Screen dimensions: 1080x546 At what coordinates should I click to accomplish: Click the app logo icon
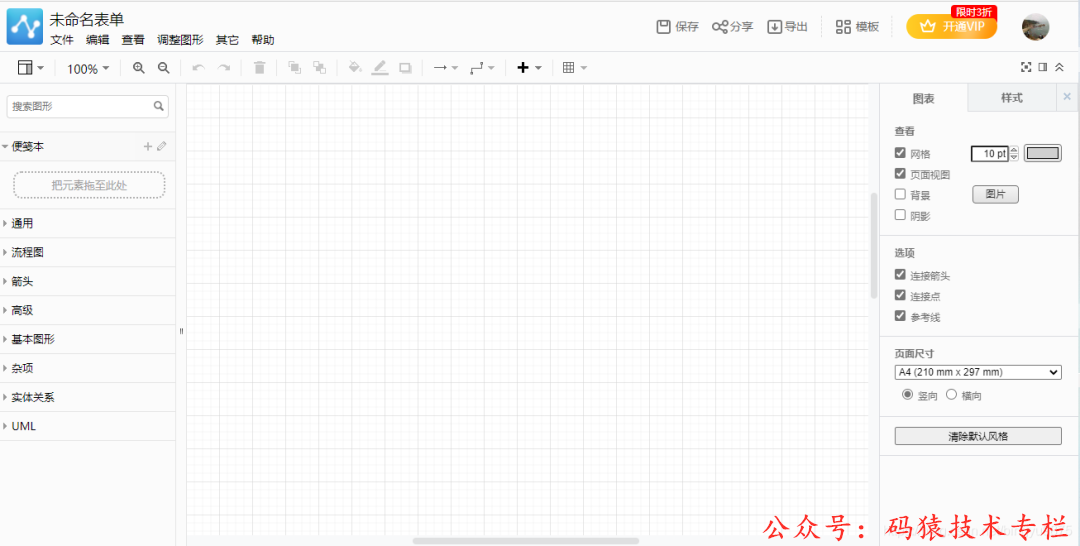[25, 27]
